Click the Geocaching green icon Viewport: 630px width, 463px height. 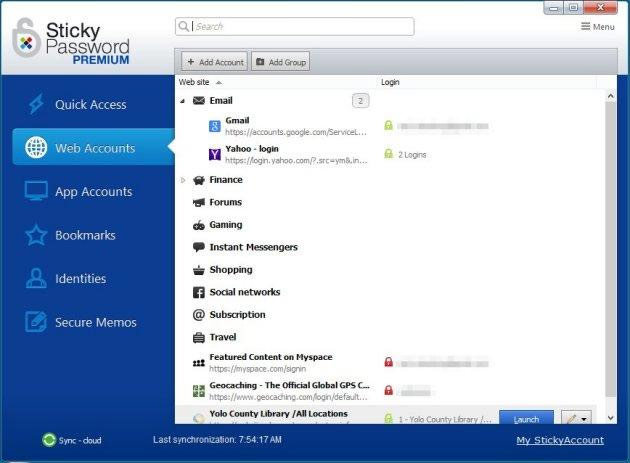199,391
